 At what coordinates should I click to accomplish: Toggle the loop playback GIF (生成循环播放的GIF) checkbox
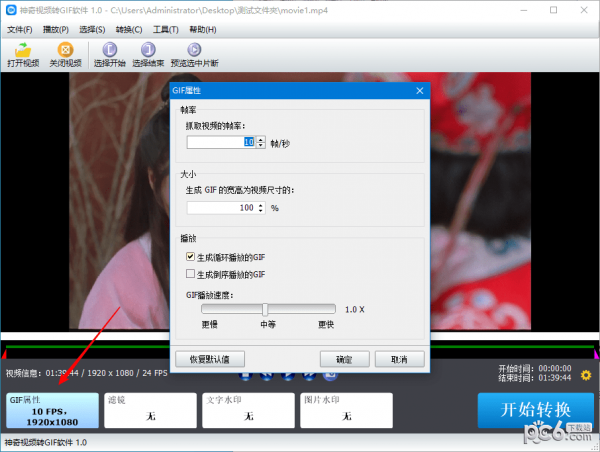click(x=192, y=258)
